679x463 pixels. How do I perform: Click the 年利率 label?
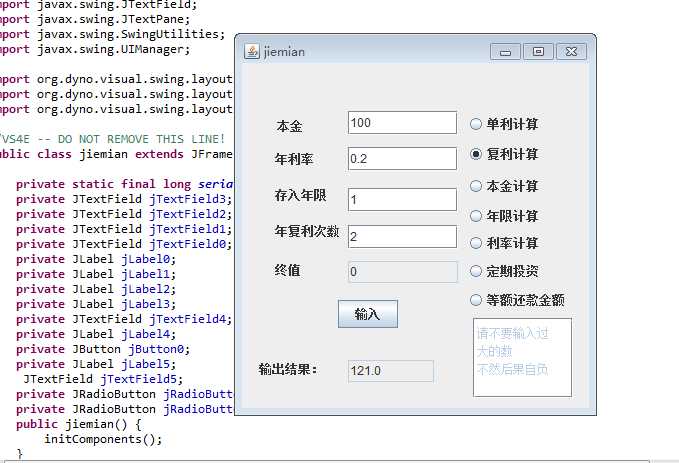(294, 159)
